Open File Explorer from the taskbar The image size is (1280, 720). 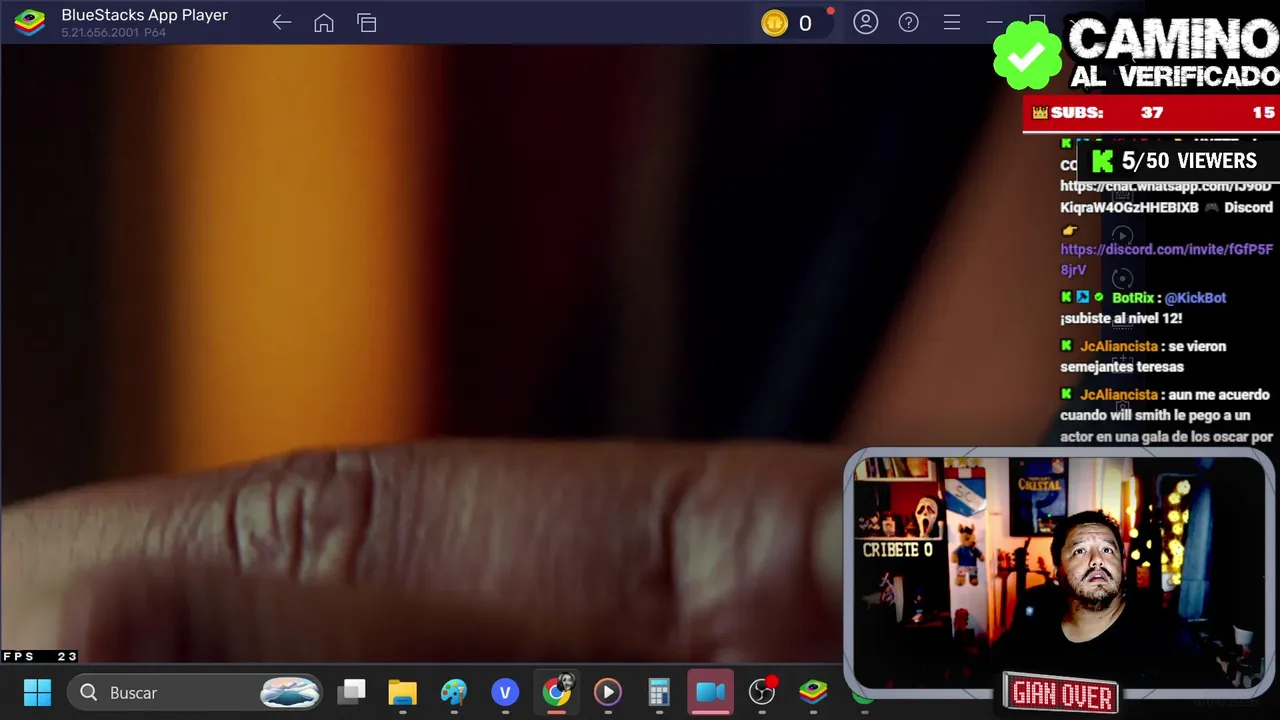pos(403,692)
